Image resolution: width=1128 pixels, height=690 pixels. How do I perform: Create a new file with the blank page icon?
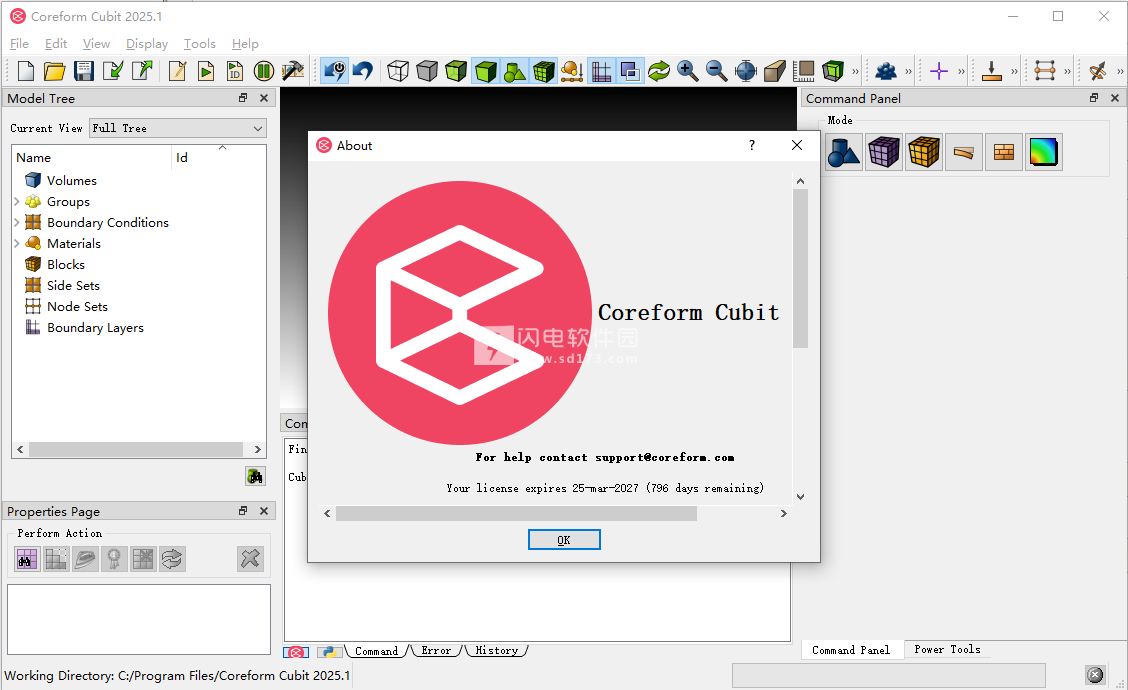(26, 71)
